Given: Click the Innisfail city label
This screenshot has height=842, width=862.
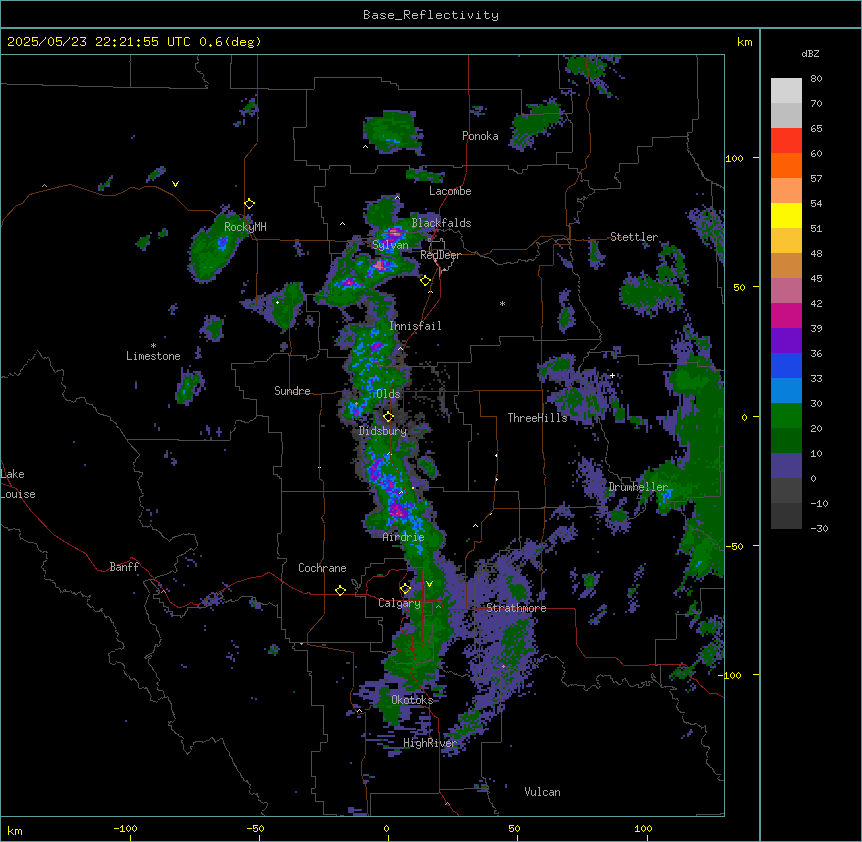Looking at the screenshot, I should tap(415, 326).
